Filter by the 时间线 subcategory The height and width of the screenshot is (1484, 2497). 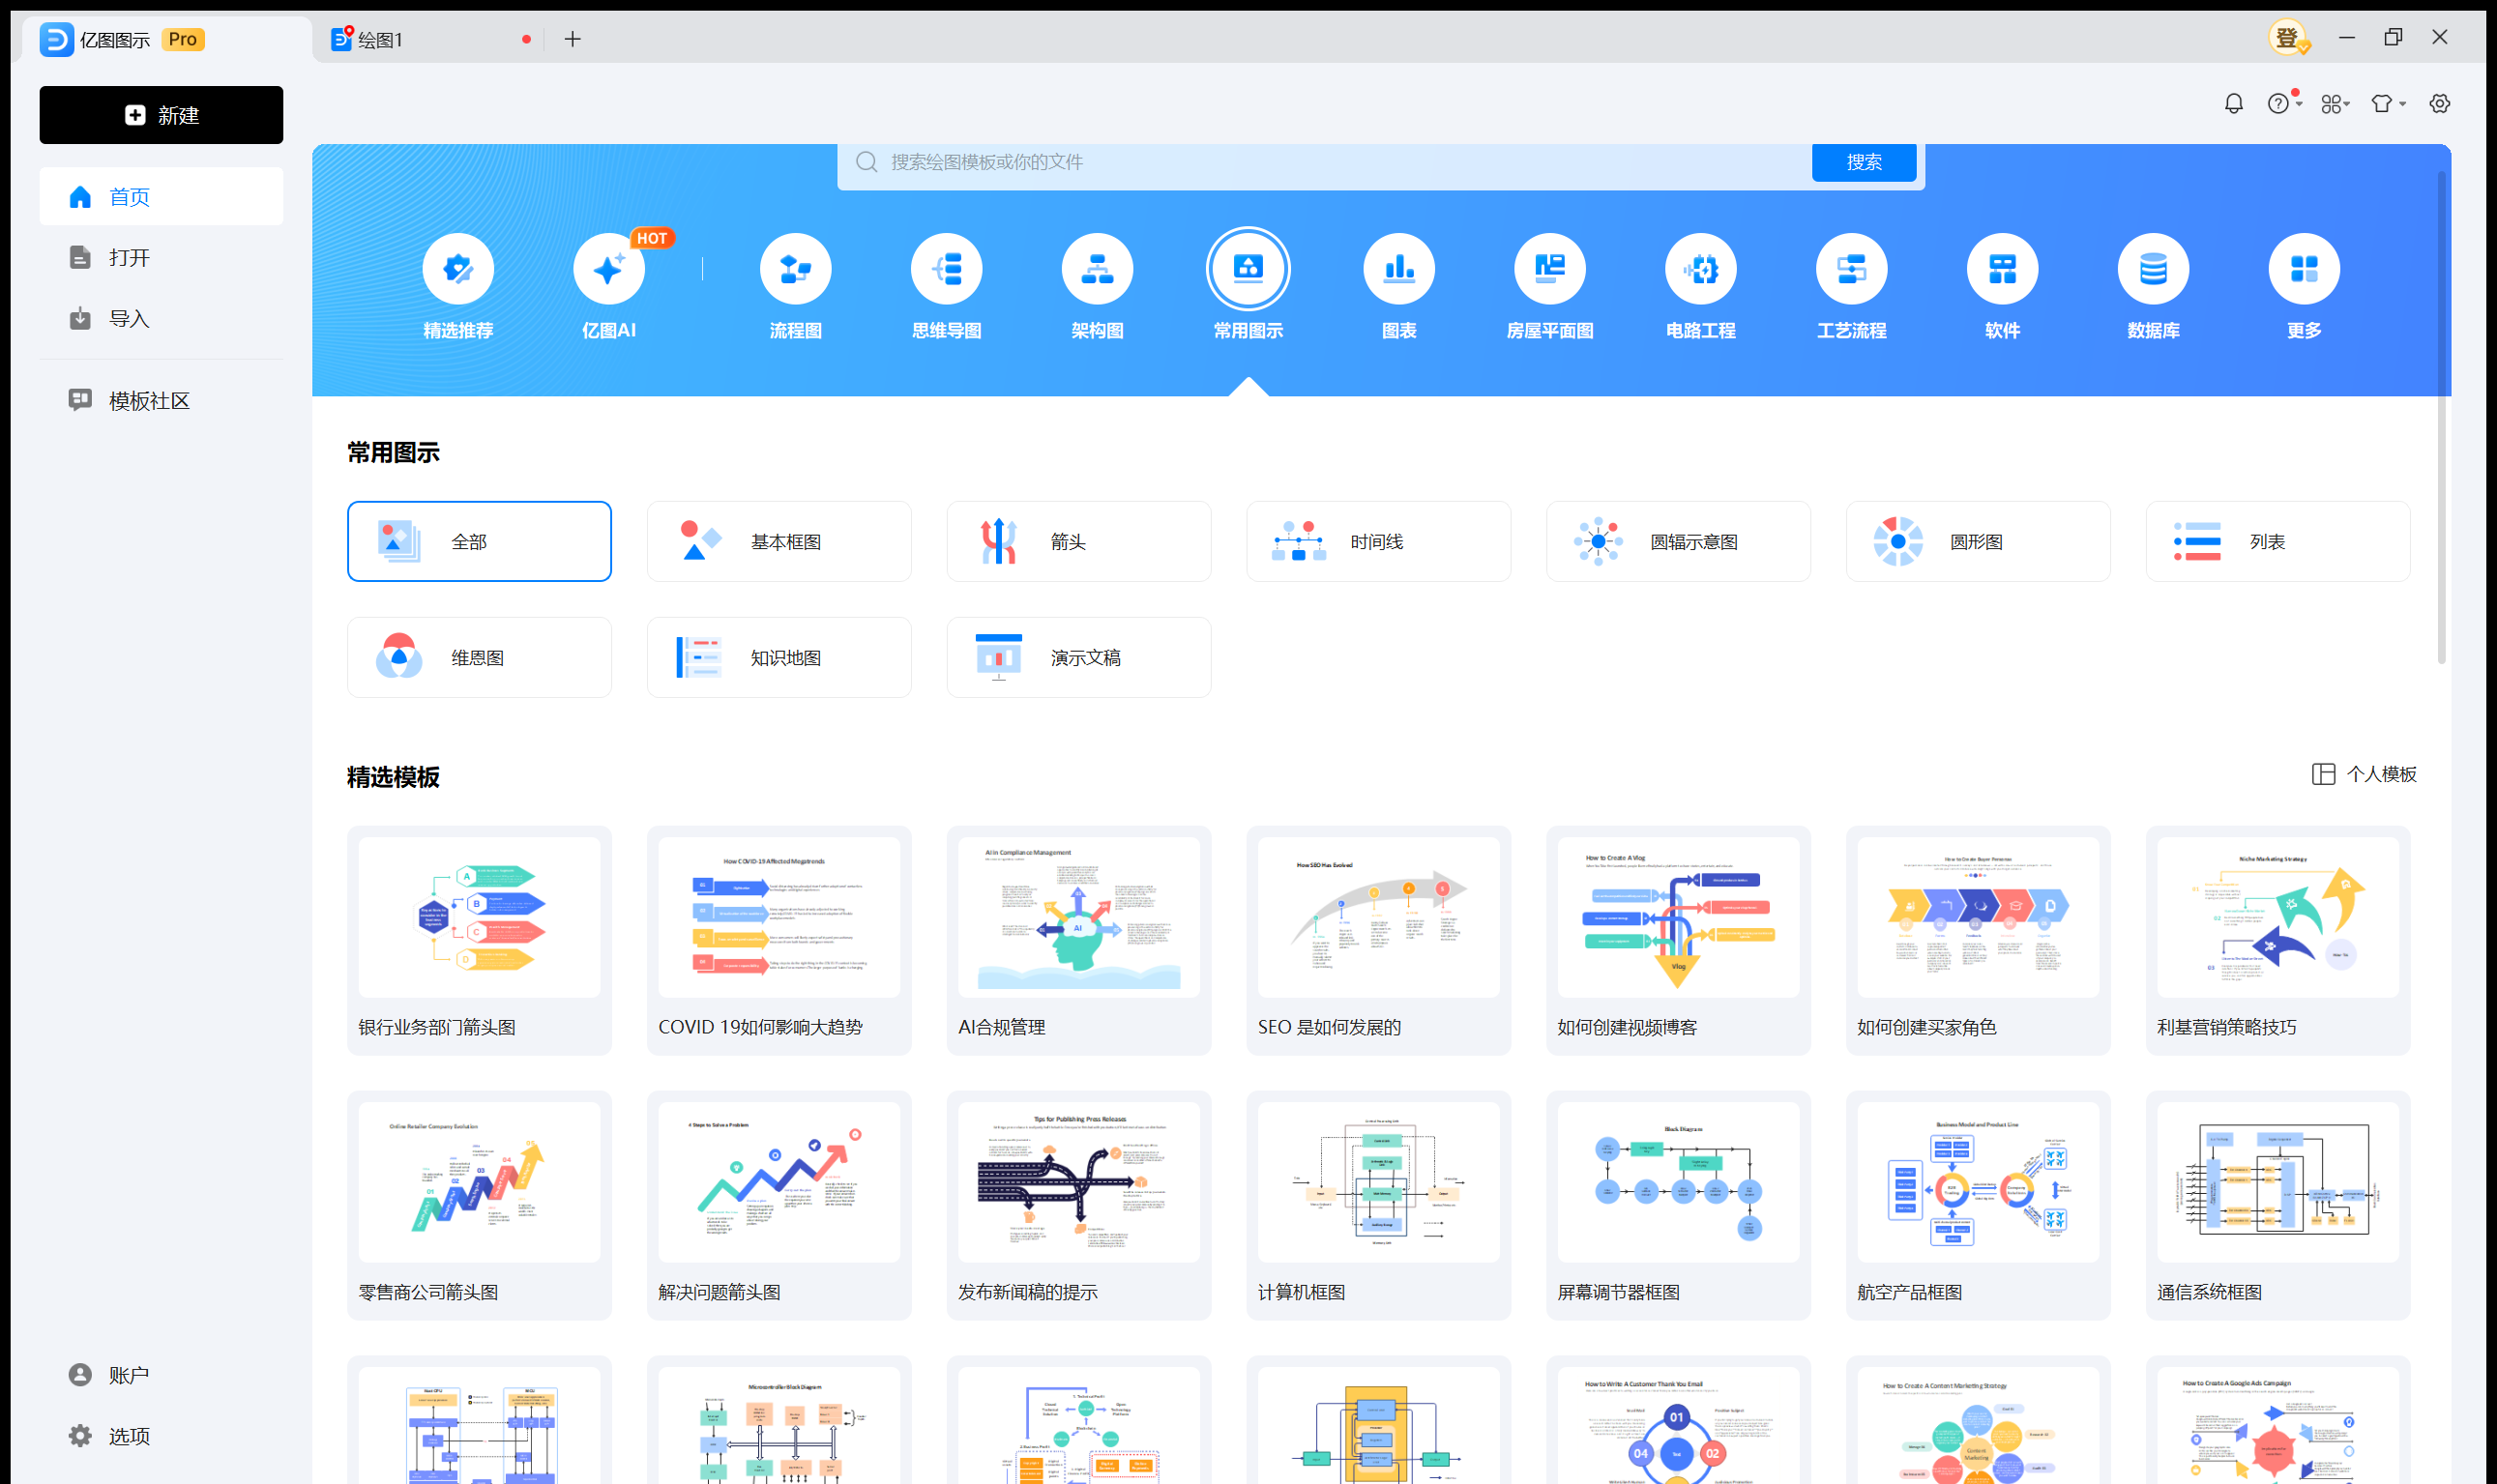[1377, 541]
